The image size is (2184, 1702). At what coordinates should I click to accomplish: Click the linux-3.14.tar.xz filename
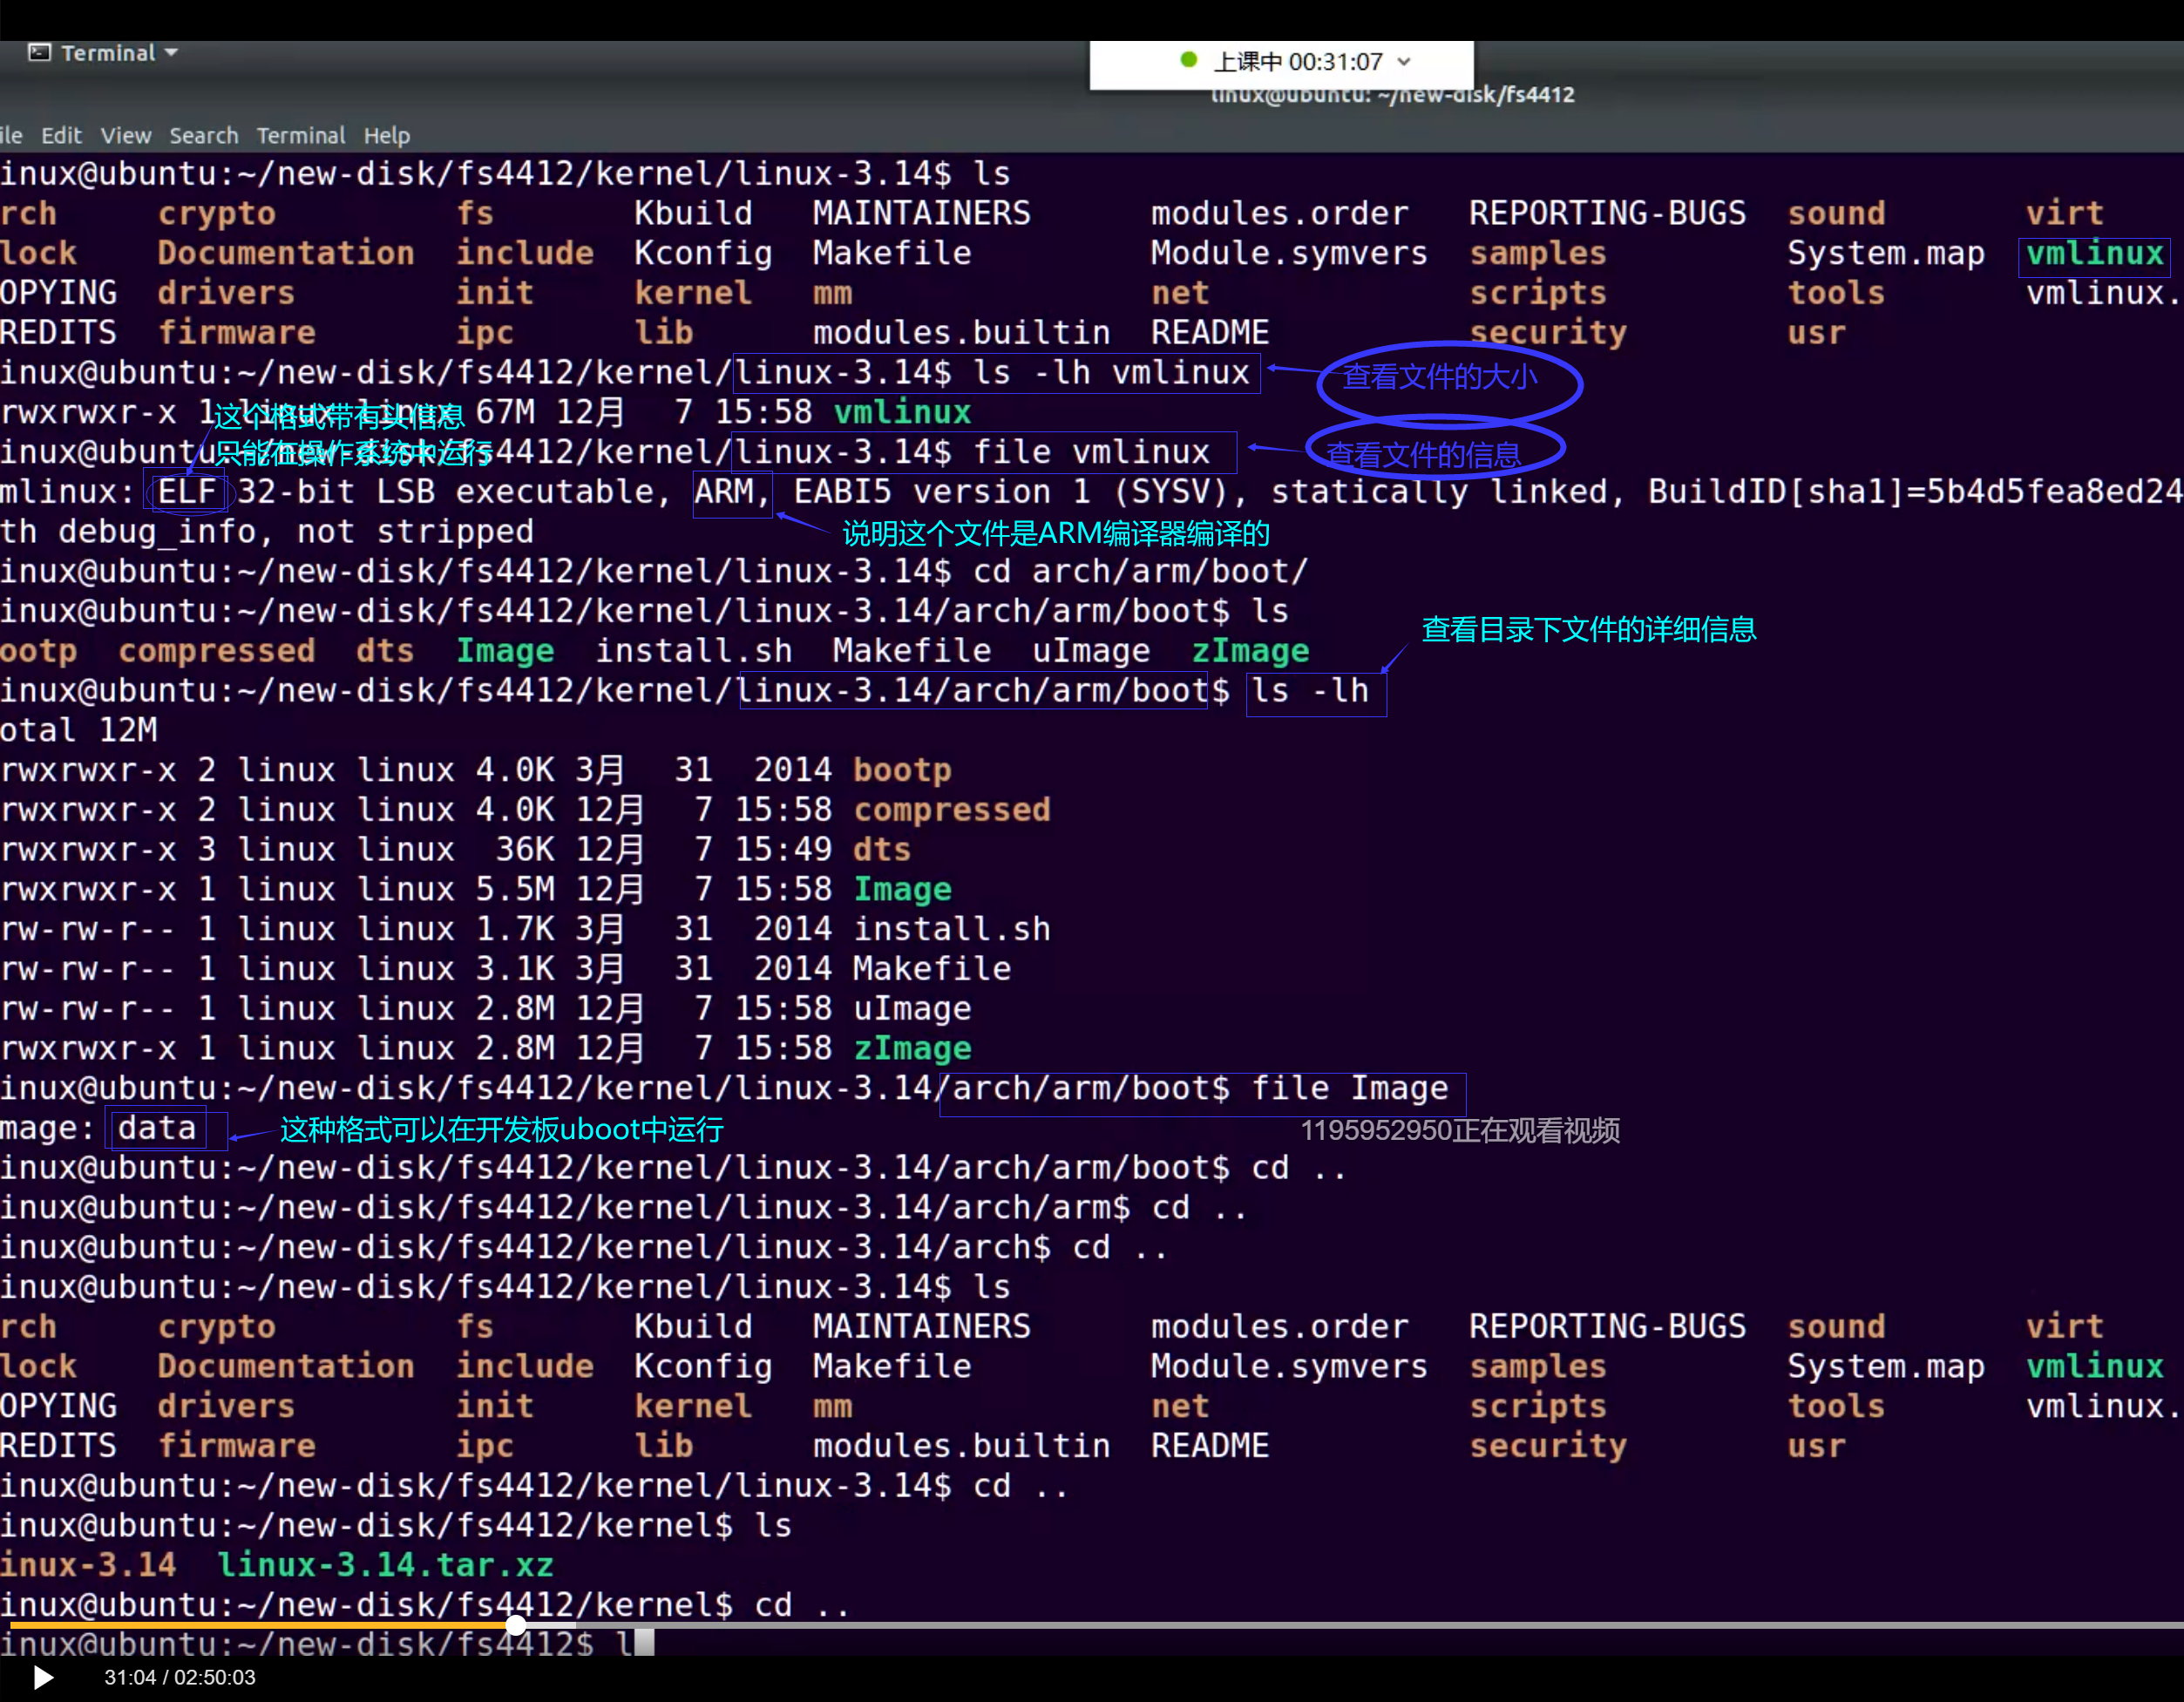(x=385, y=1565)
